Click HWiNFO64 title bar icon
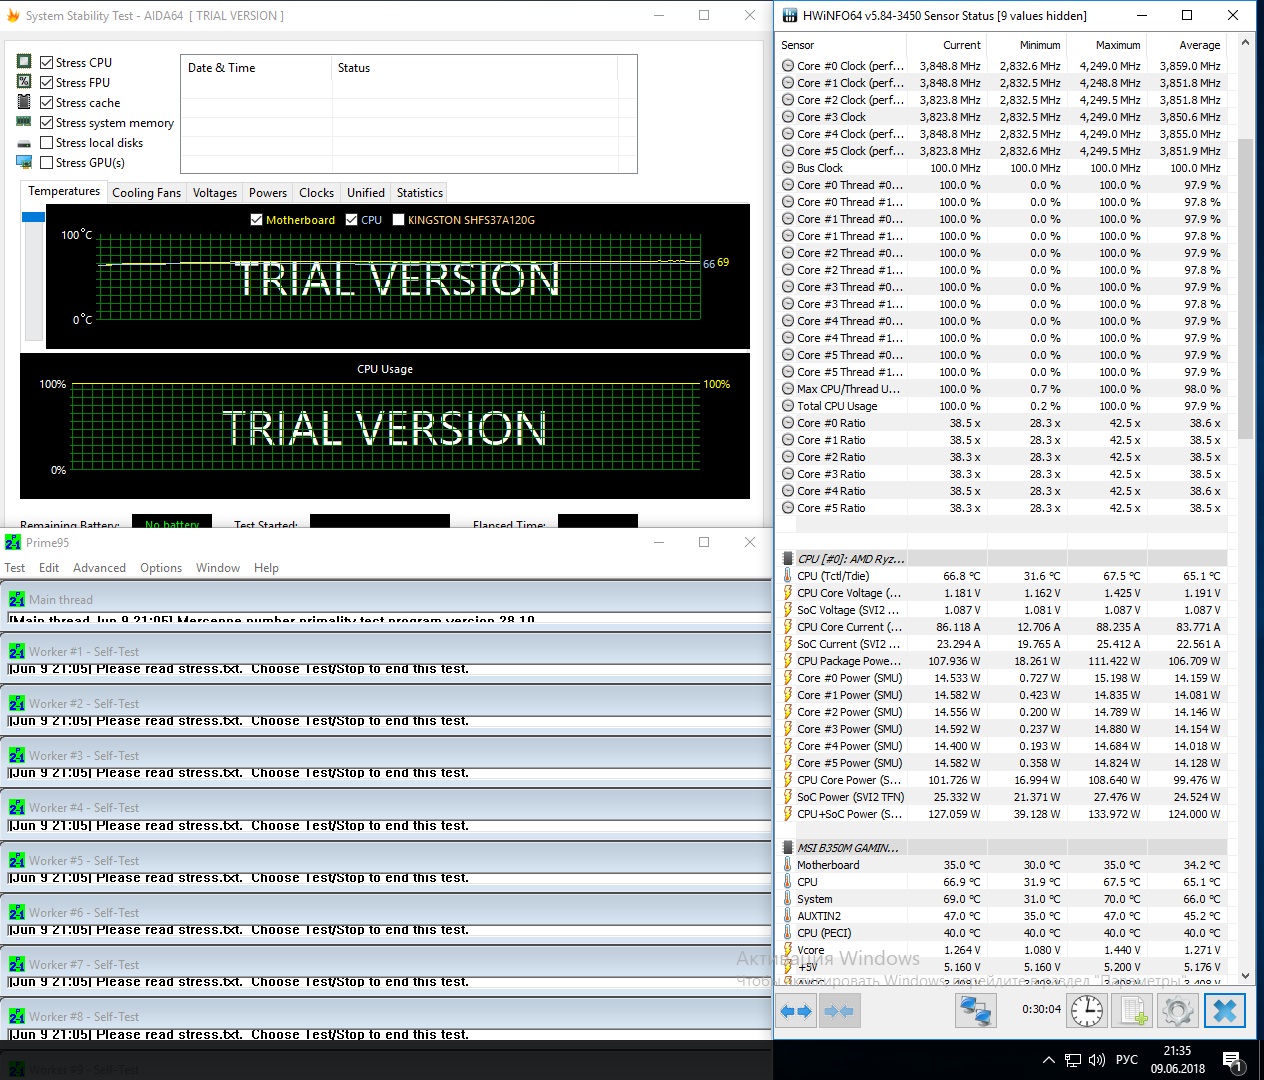1264x1080 pixels. (789, 15)
